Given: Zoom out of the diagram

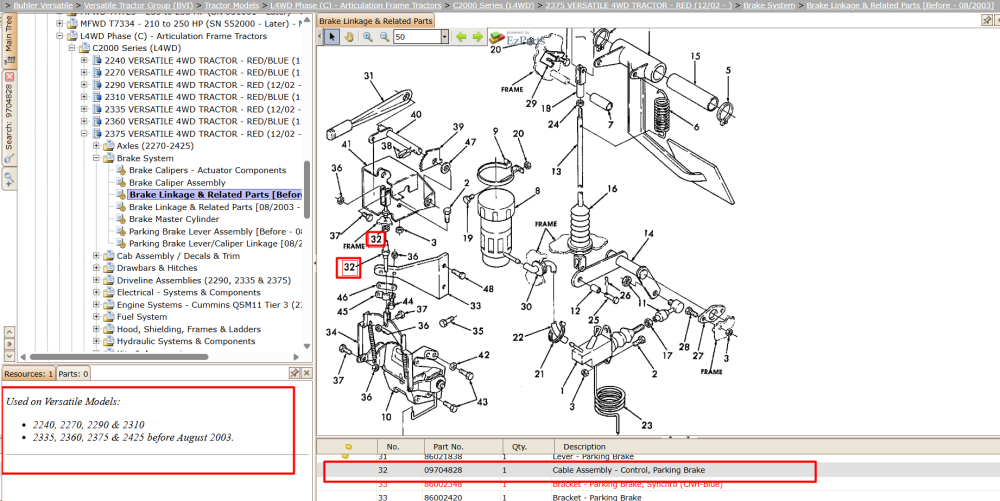Looking at the screenshot, I should click(385, 37).
